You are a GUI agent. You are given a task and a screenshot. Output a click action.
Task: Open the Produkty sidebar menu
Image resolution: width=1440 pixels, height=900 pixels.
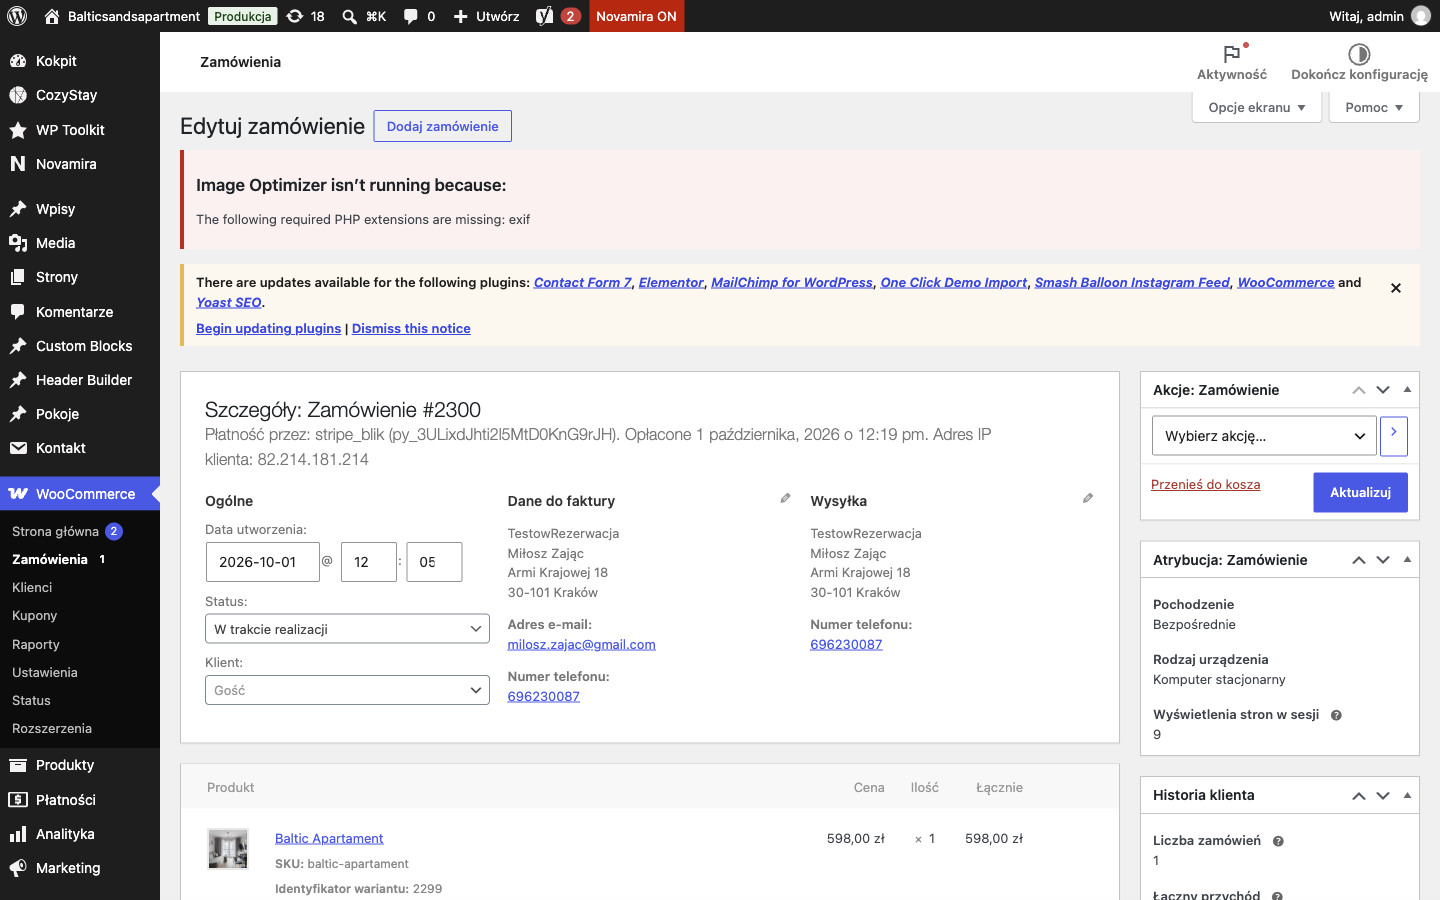[65, 765]
